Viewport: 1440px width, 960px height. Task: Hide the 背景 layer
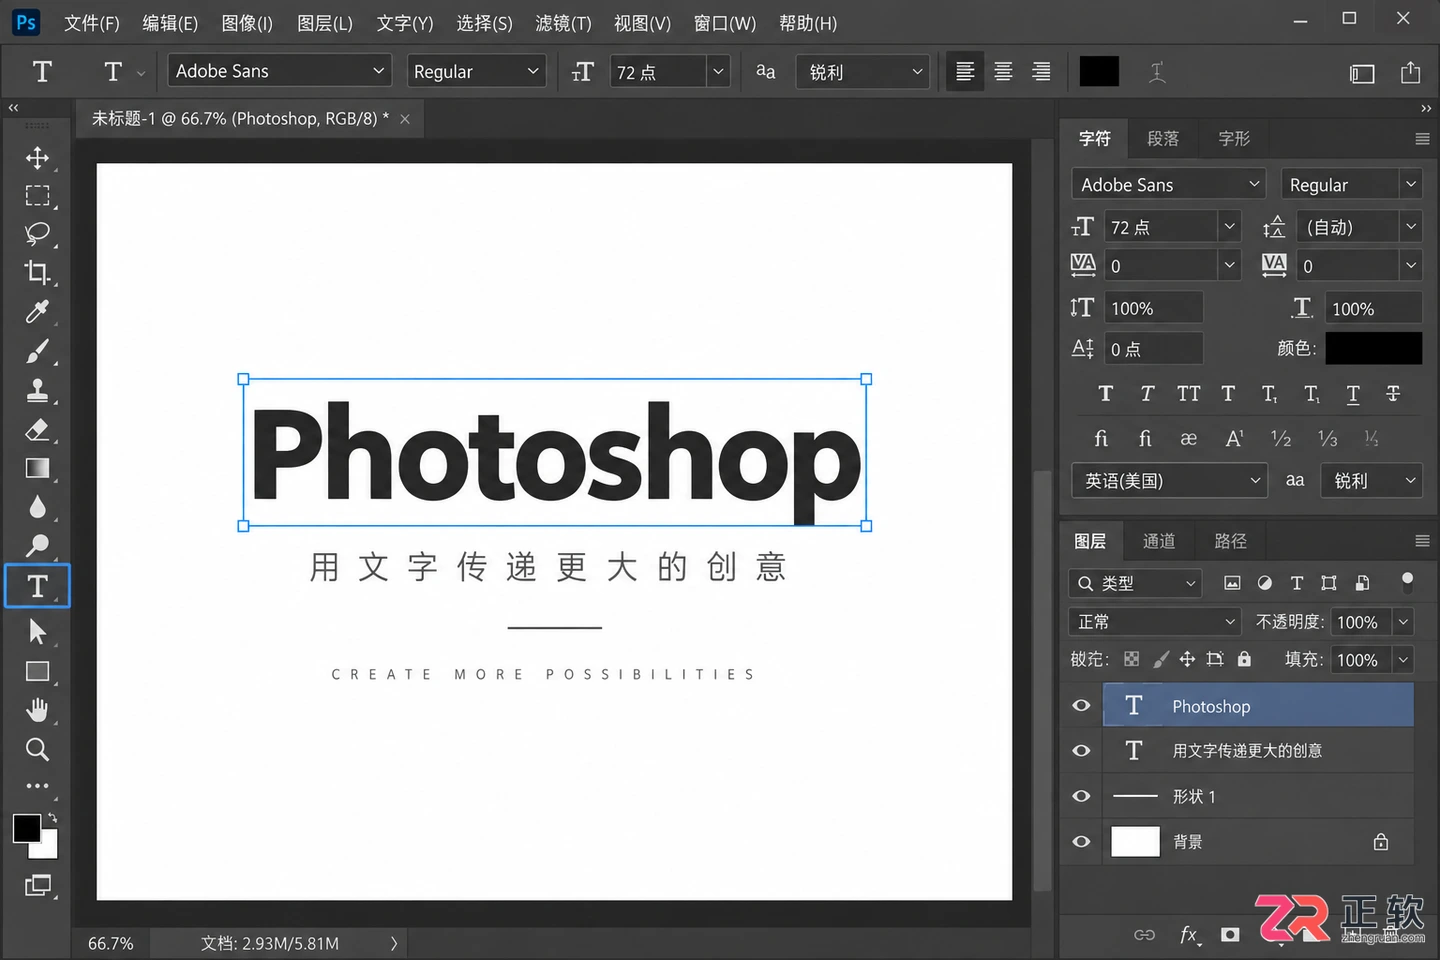click(1081, 842)
